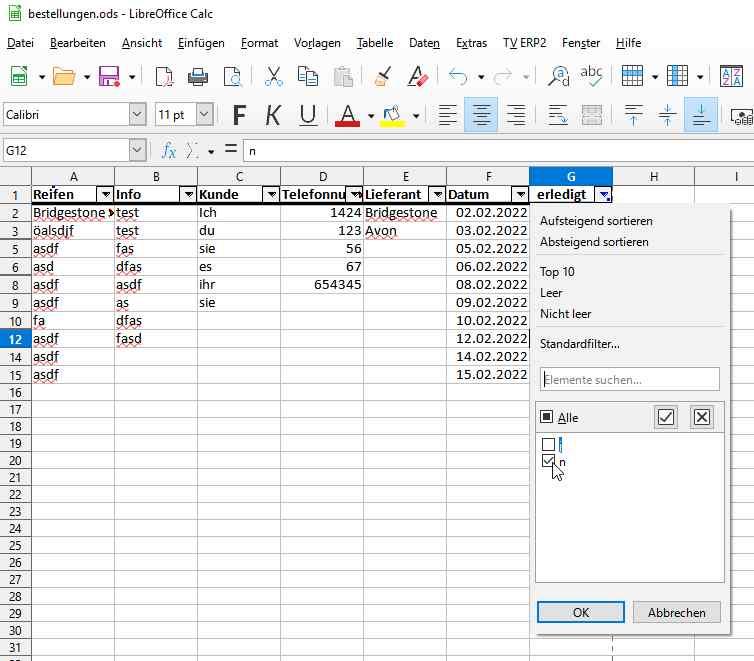
Task: Center text horizontally using the alignment icon
Action: click(x=482, y=115)
